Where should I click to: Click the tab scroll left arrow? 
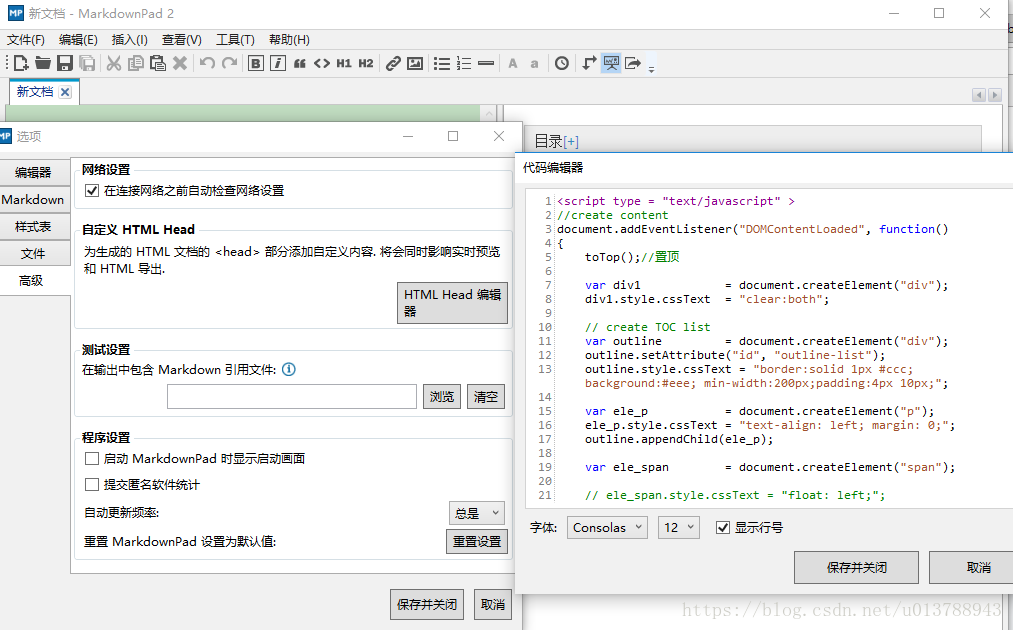[x=979, y=95]
